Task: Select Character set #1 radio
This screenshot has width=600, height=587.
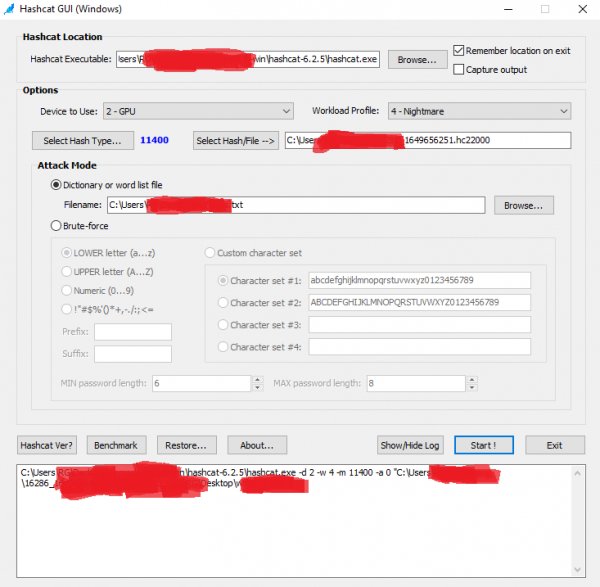Action: coord(223,280)
